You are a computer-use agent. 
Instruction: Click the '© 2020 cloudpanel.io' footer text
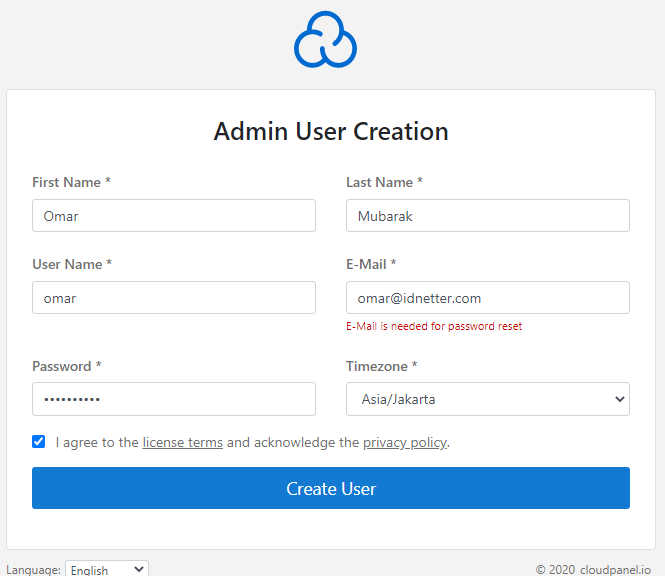[593, 569]
